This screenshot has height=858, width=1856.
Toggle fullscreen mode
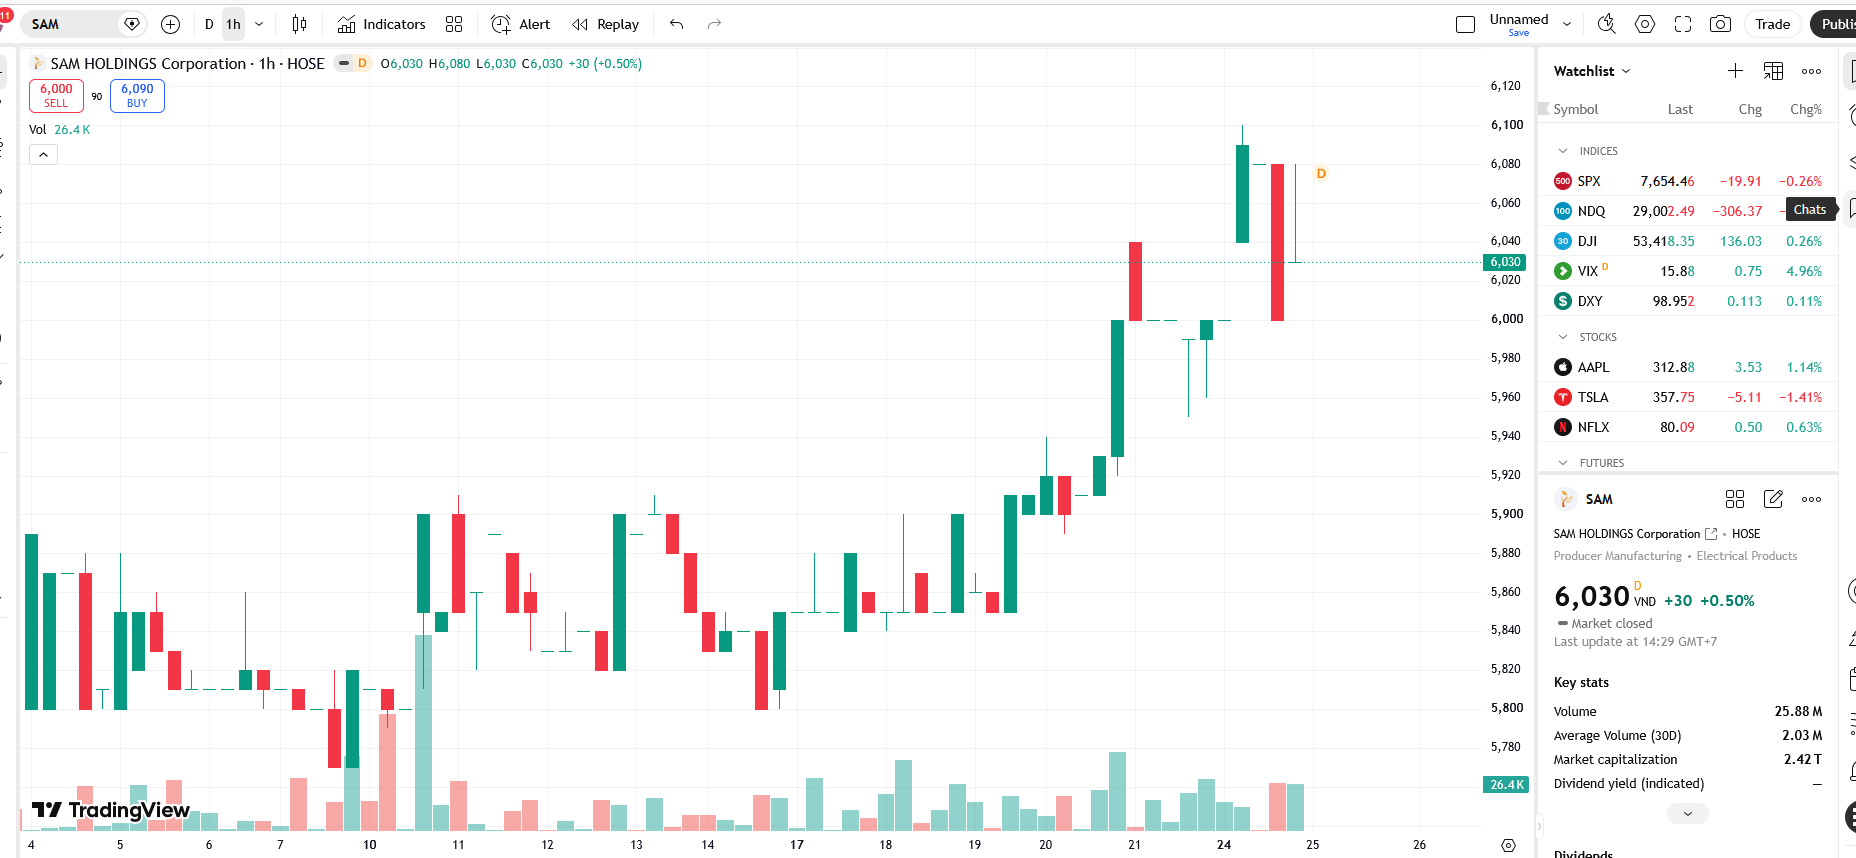[1683, 24]
